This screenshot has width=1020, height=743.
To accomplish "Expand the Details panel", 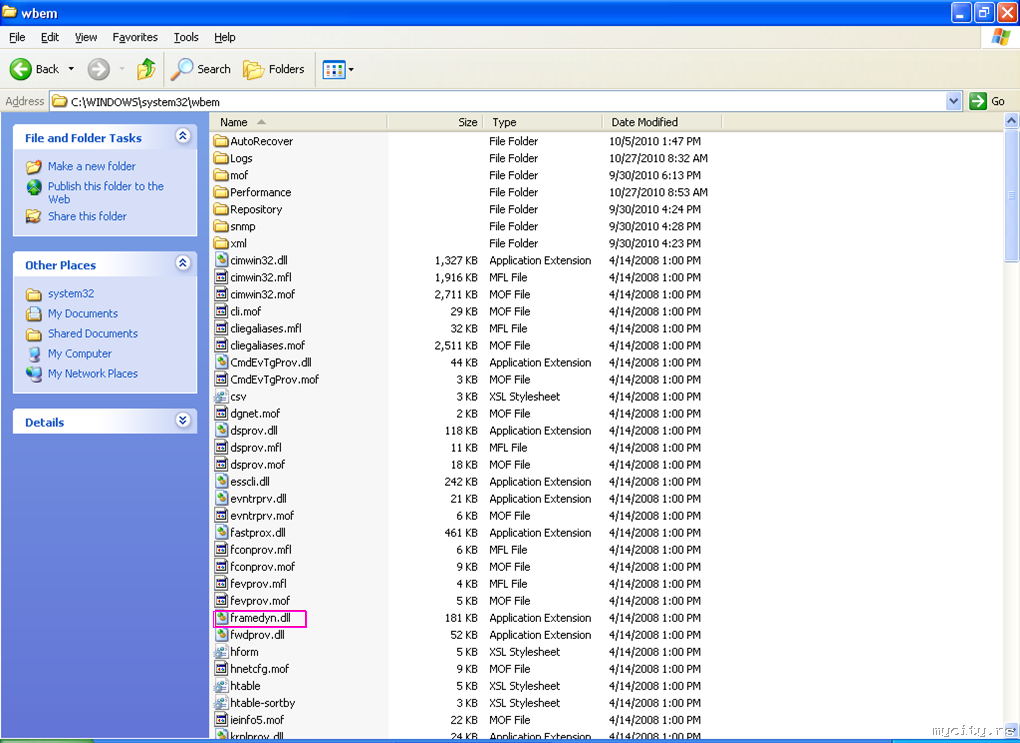I will coord(182,421).
